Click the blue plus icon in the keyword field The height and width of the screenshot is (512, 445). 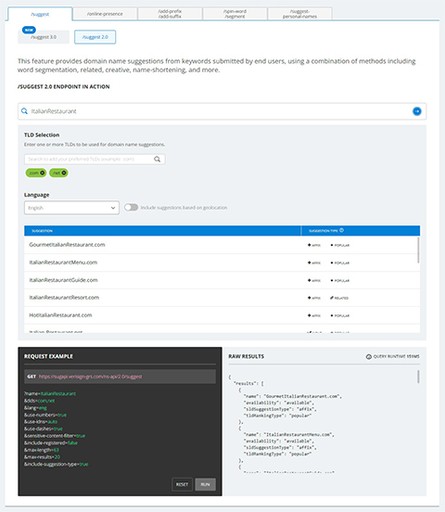point(417,111)
